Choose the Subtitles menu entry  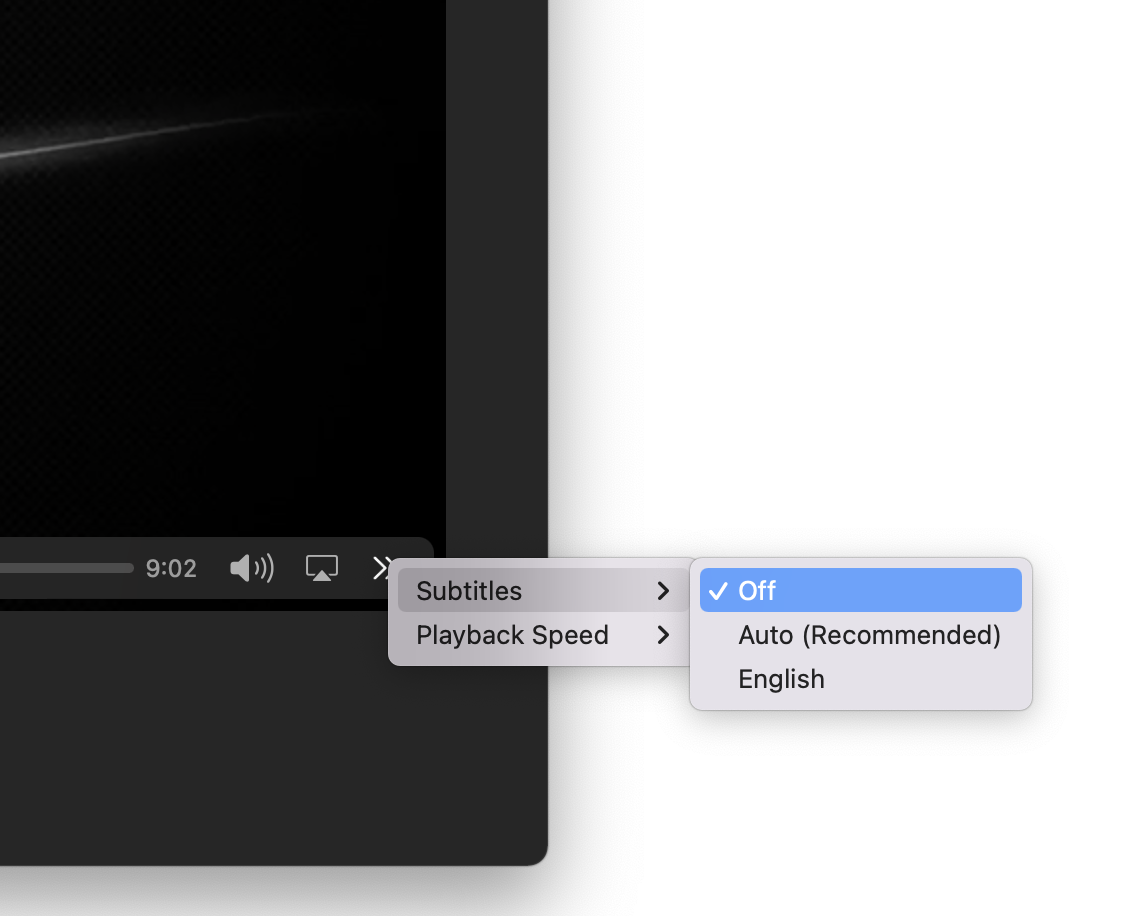(x=470, y=591)
